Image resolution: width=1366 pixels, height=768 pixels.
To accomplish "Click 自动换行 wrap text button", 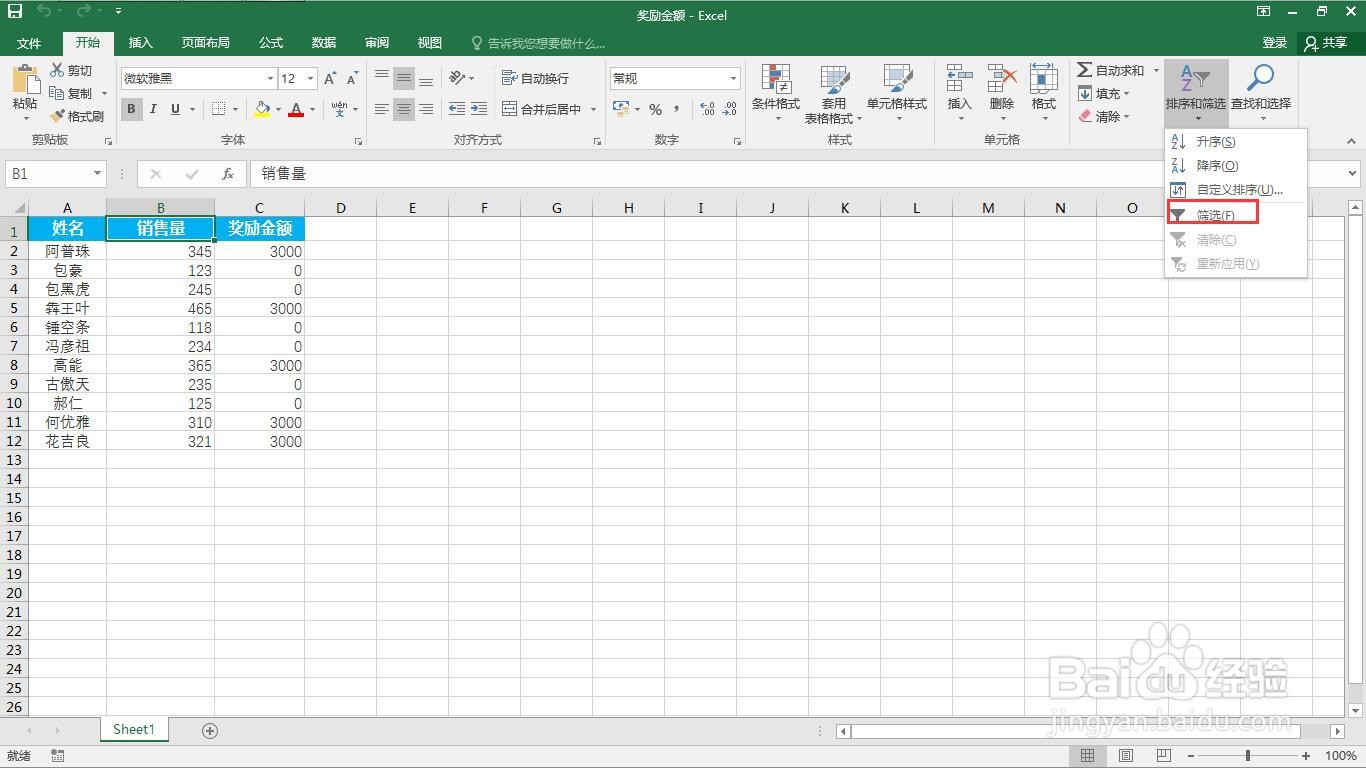I will (x=535, y=78).
